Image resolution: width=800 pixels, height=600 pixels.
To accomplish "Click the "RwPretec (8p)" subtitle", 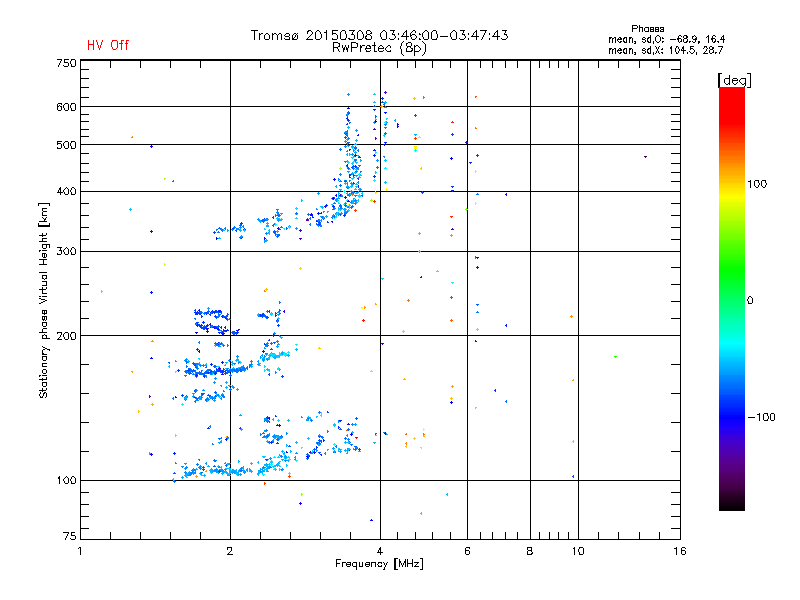I will (x=379, y=48).
